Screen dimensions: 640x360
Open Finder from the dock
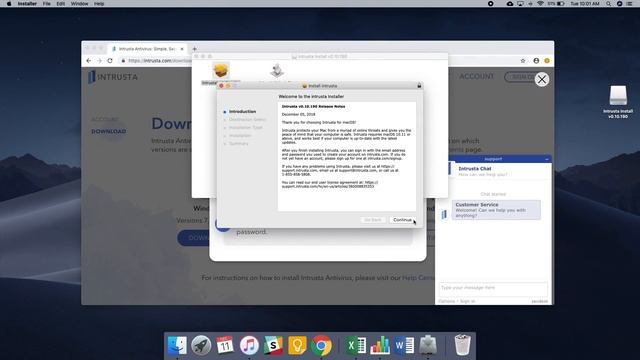tap(177, 346)
